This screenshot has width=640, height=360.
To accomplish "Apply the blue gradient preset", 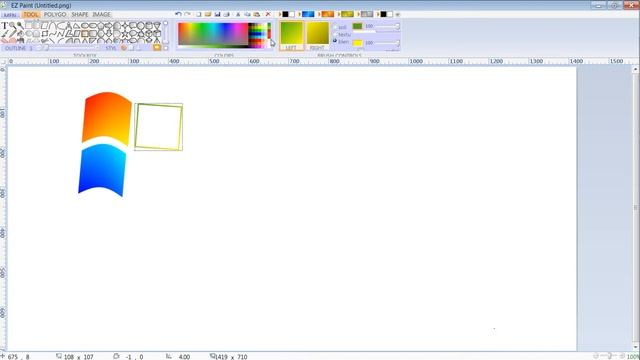I will pos(308,14).
